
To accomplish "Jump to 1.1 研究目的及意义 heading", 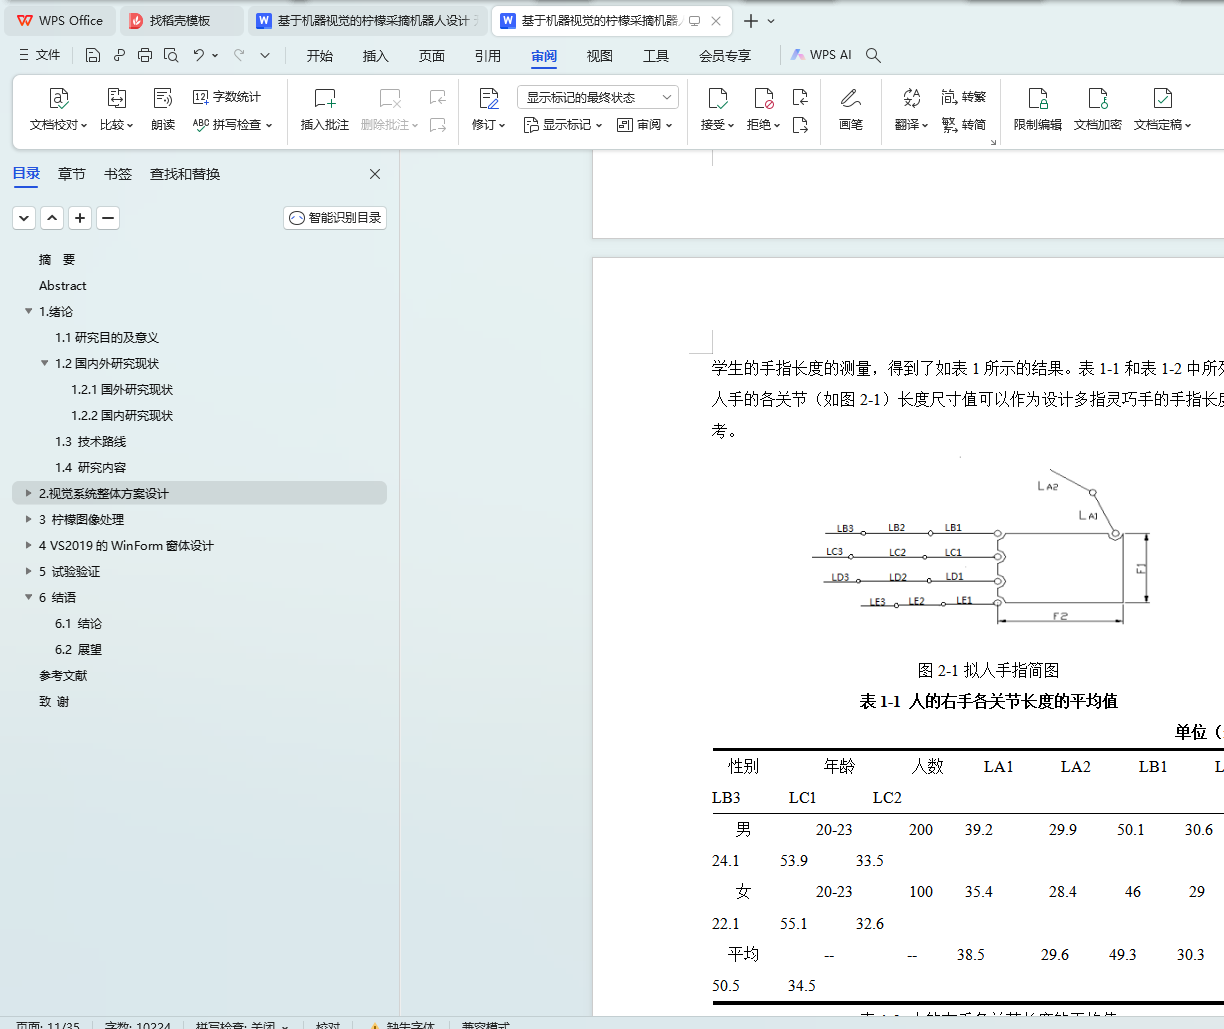I will (107, 338).
